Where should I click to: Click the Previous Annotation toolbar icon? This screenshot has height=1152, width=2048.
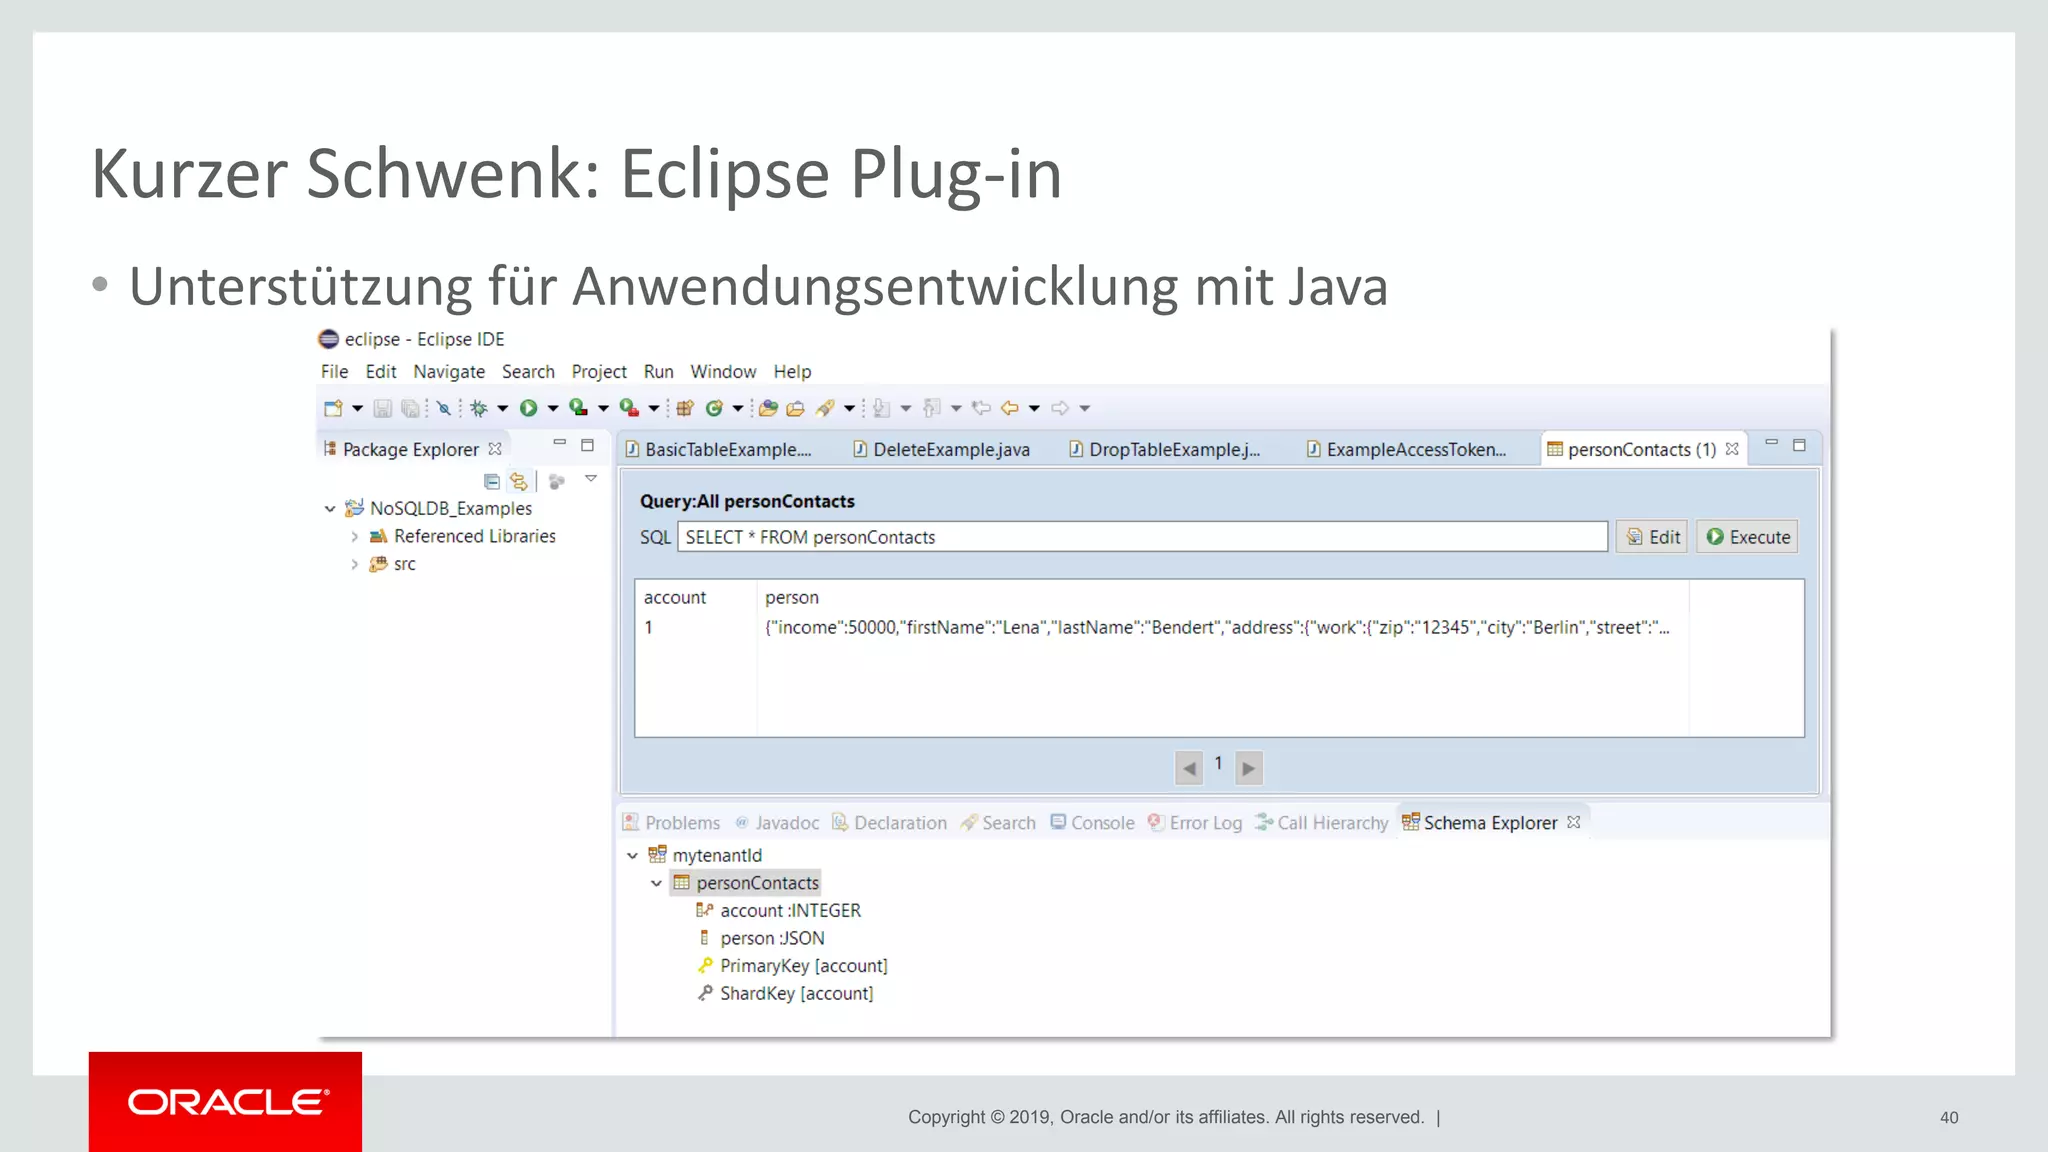click(x=932, y=408)
